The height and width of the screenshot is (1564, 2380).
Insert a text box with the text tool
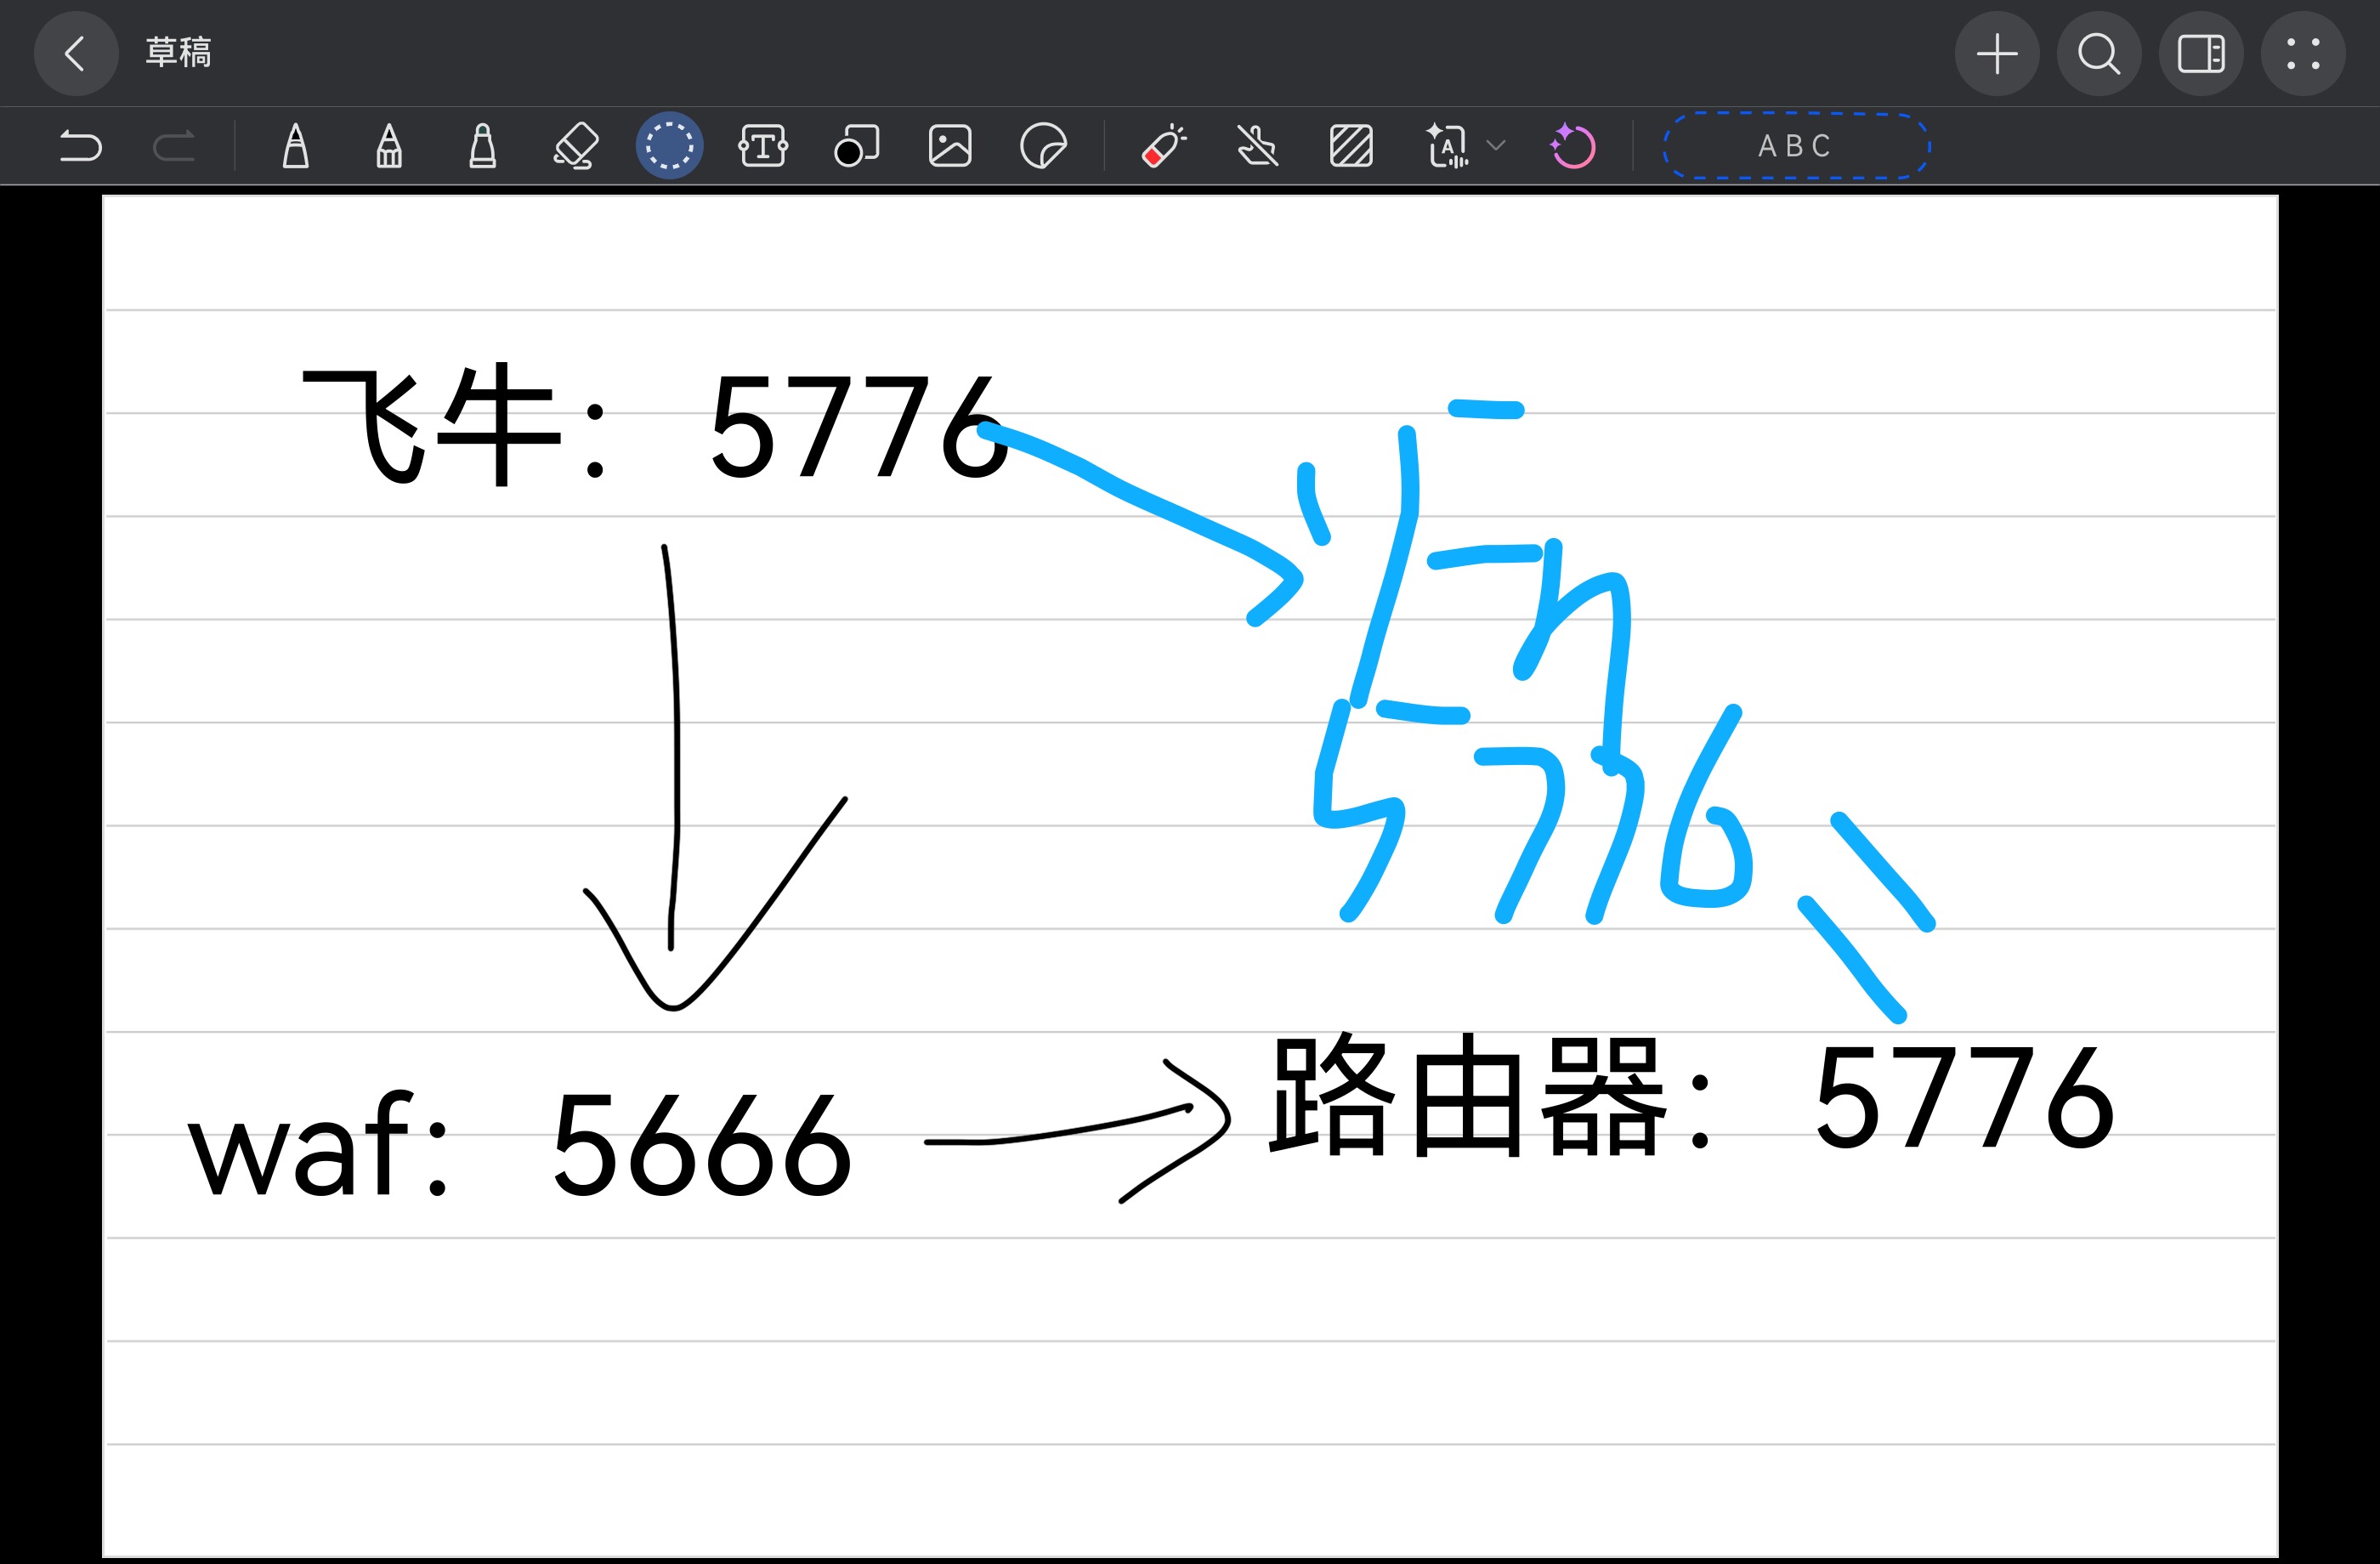pyautogui.click(x=762, y=145)
